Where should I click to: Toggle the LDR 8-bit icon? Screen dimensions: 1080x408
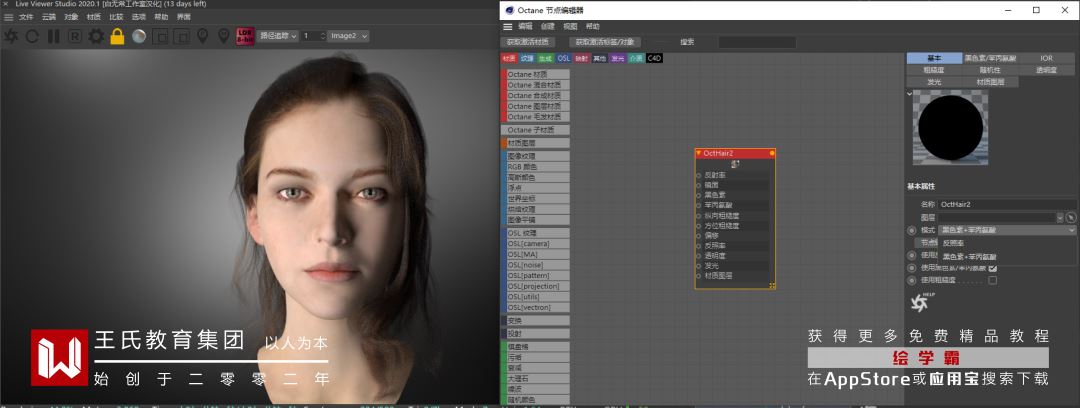click(245, 36)
